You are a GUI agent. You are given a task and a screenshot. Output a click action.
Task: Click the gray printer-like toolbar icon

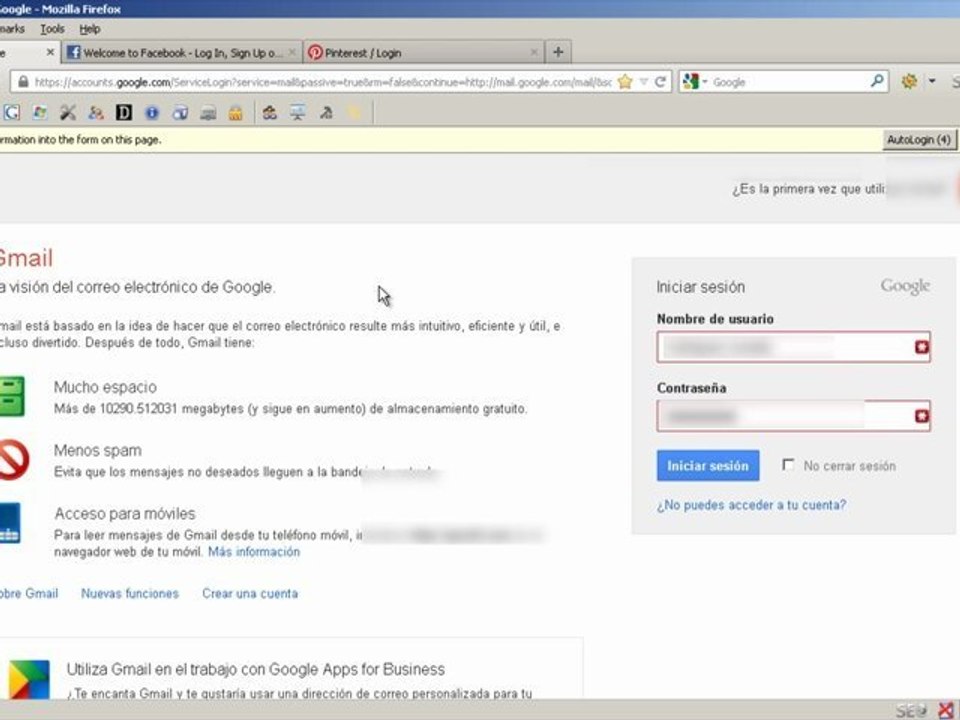[x=208, y=113]
